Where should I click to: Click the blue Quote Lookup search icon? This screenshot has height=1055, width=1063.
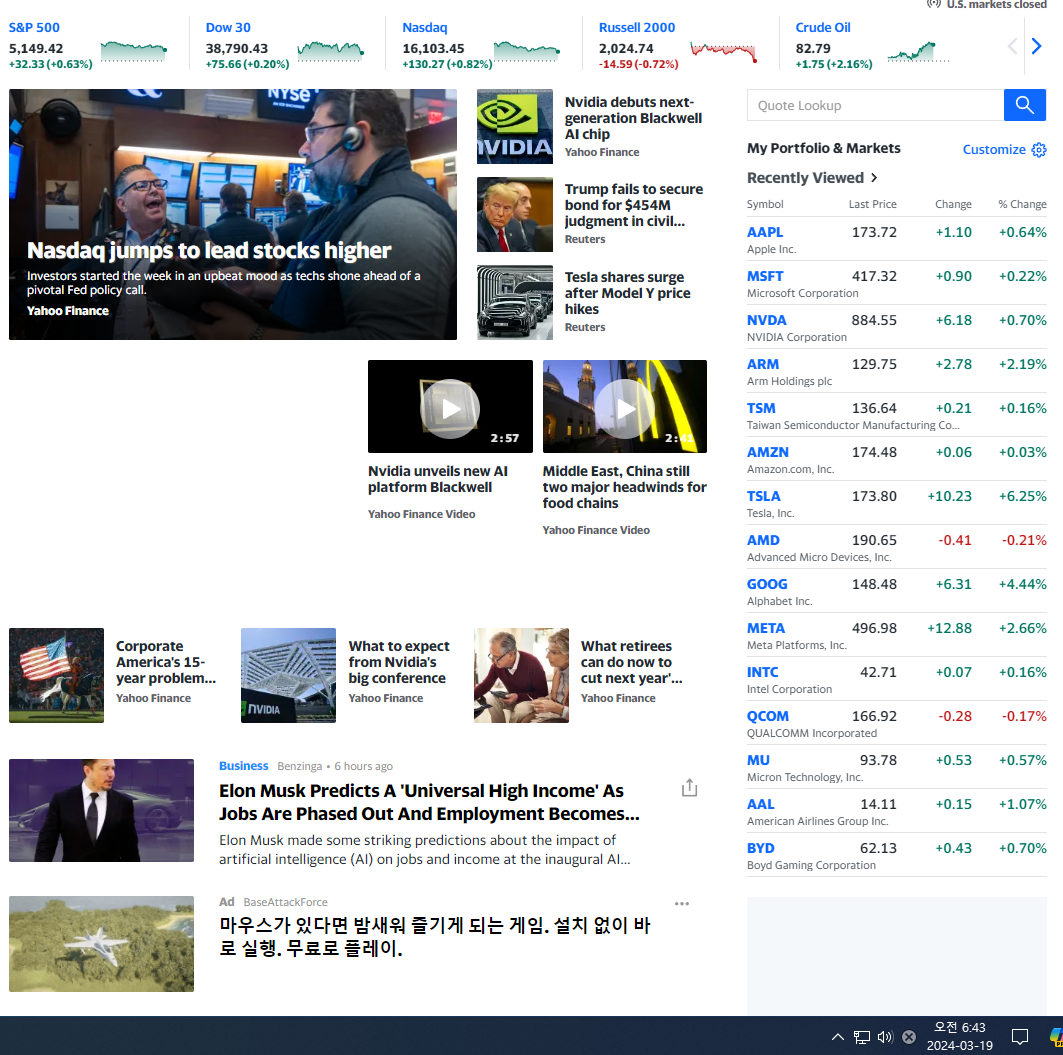(x=1024, y=105)
